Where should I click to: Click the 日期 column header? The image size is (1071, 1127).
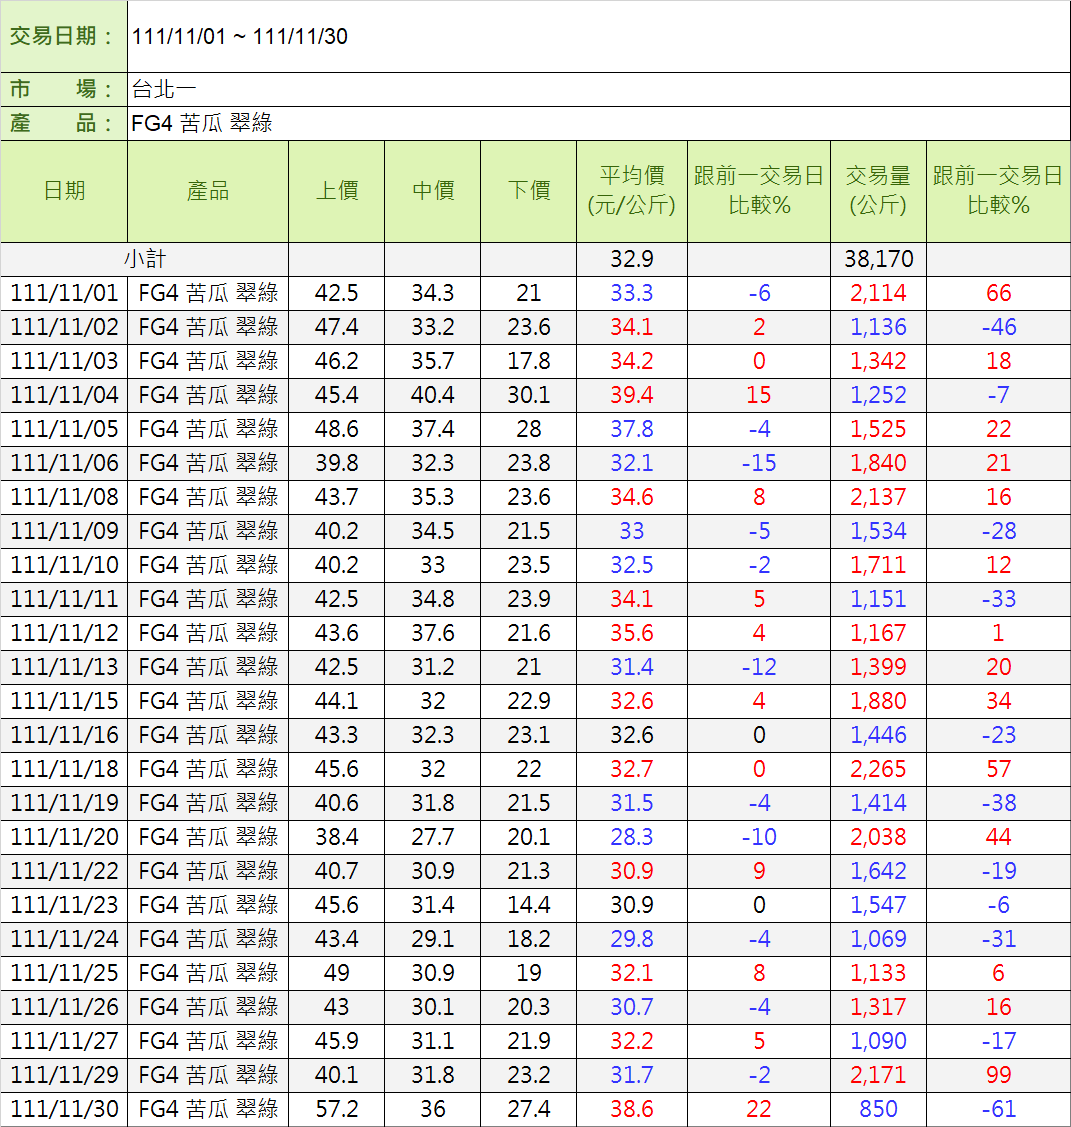(x=64, y=191)
